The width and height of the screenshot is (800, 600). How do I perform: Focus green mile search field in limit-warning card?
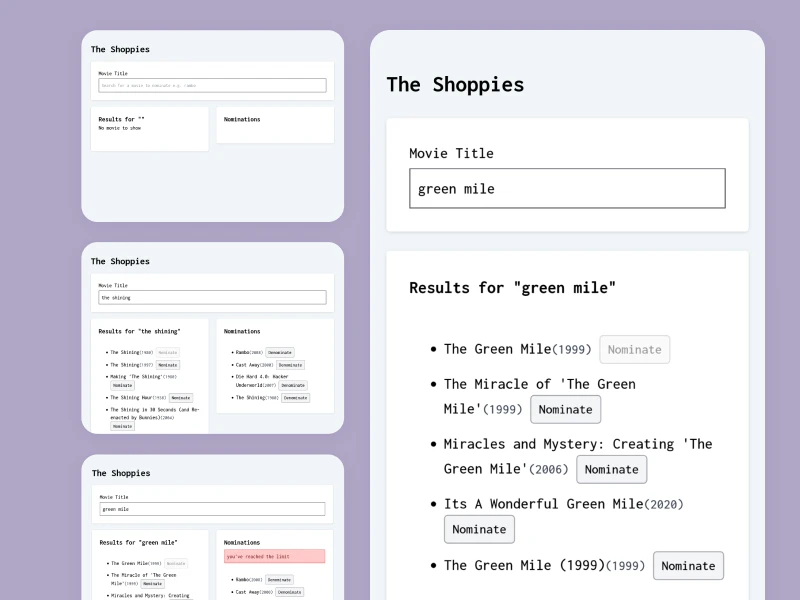212,509
